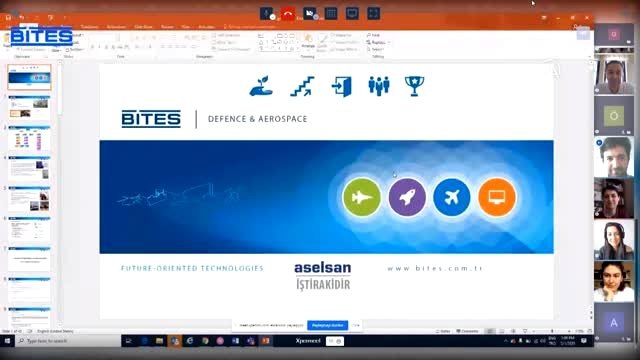The image size is (640, 360).
Task: Click the blue Paylaşmayı durdur button
Action: click(327, 325)
